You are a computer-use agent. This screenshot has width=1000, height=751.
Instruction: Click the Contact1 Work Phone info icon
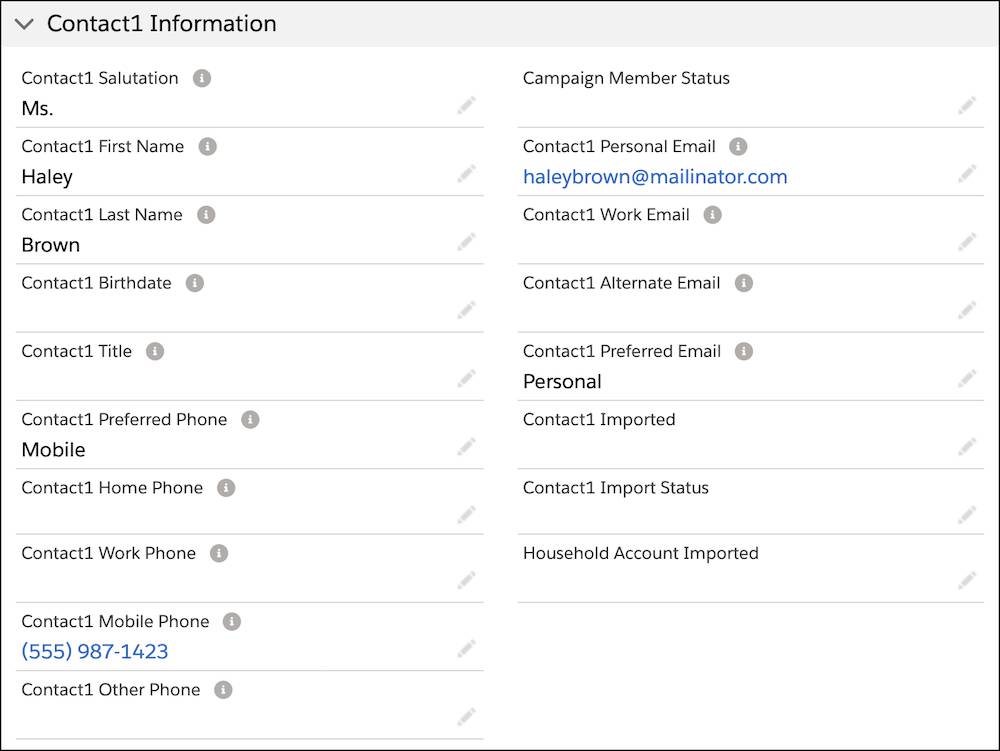[219, 553]
